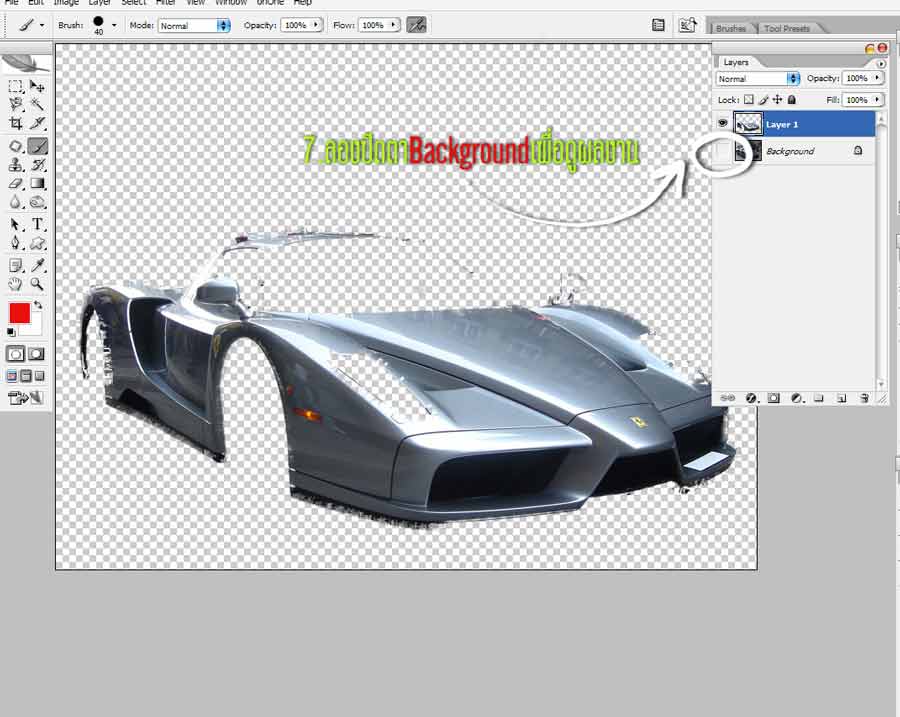Select the History Brush tool
The width and height of the screenshot is (900, 717).
37,165
